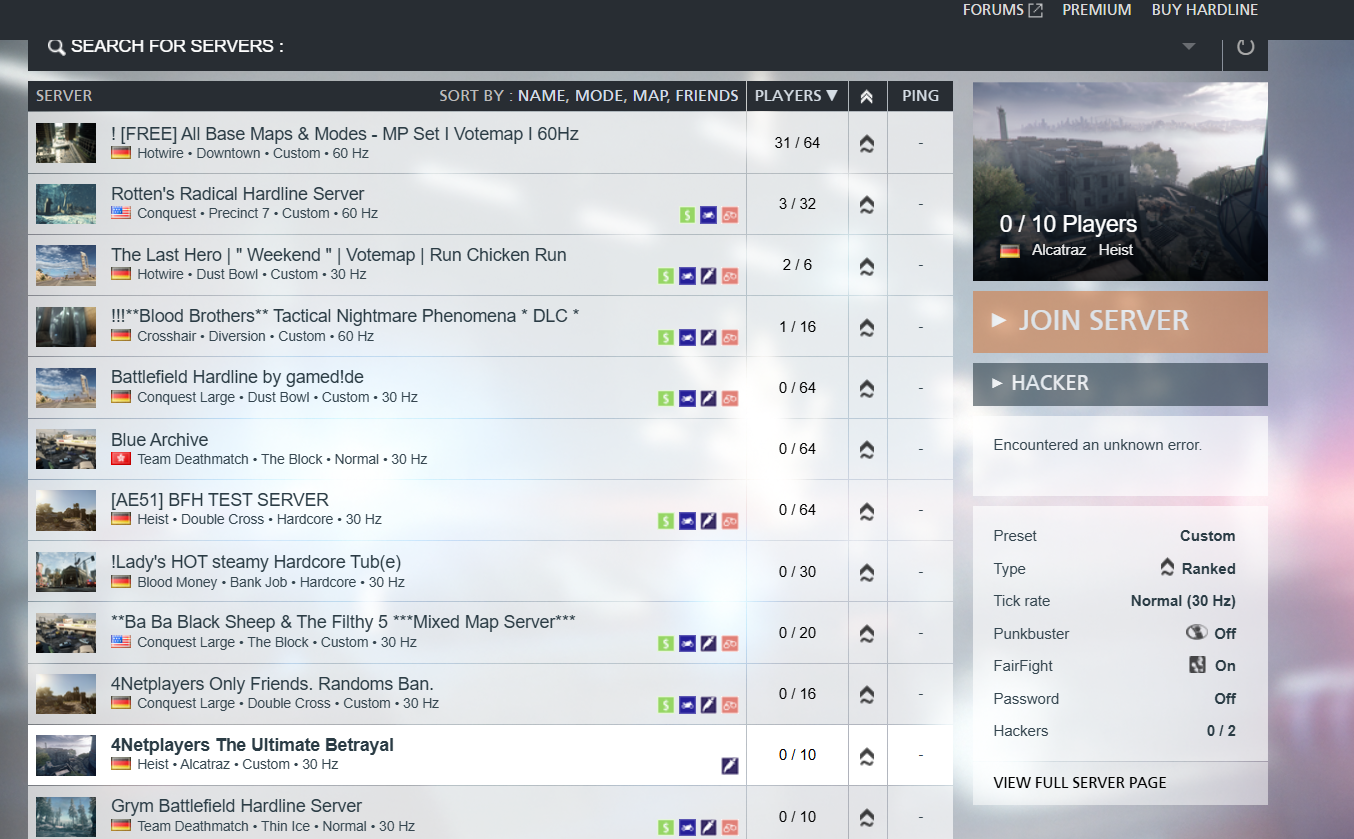Click the 'Custom' preset value in details
Screen dimensions: 1354x839
(1208, 536)
